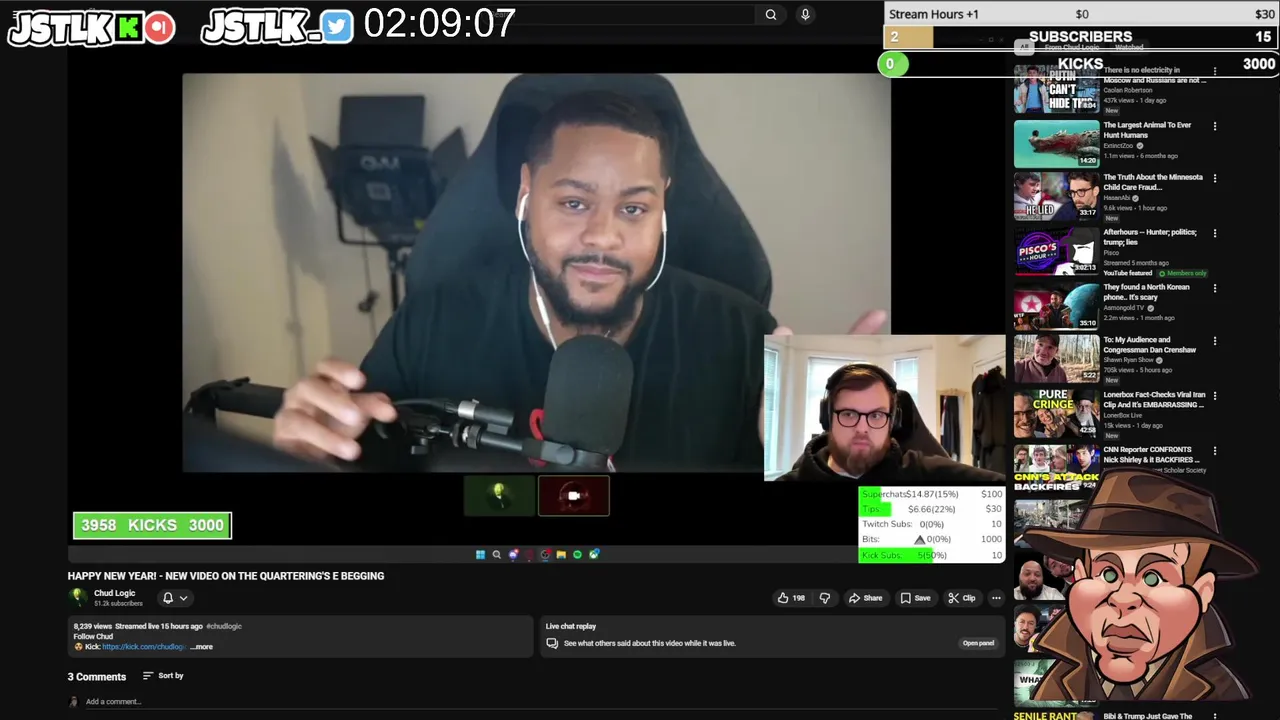Viewport: 1280px width, 720px height.
Task: Open options menu for CNN Reporter video
Action: point(1215,451)
